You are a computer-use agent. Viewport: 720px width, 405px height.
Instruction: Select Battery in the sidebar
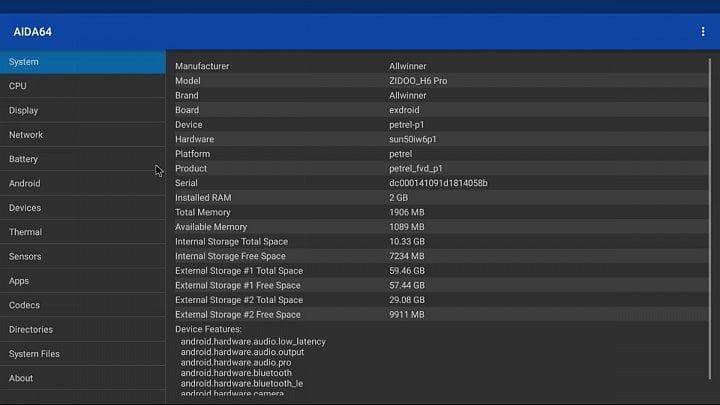[82, 159]
